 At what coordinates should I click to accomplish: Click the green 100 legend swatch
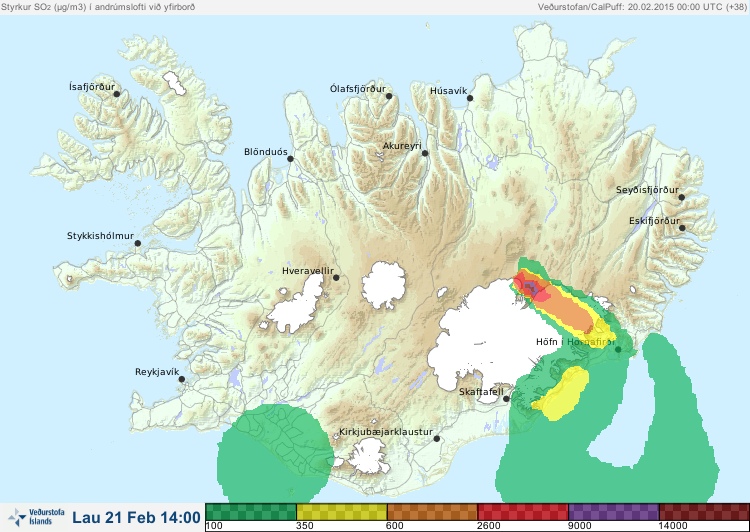click(x=251, y=512)
